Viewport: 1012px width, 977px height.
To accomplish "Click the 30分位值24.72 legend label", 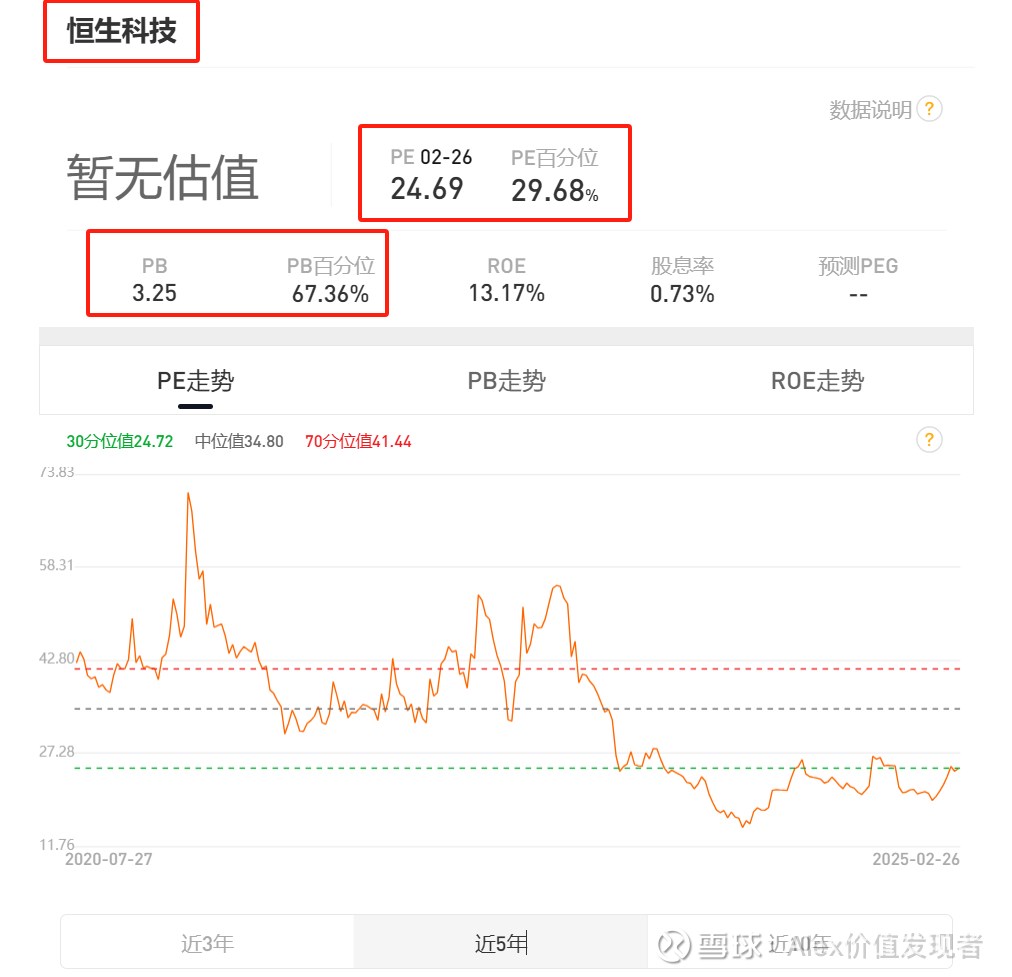I will (120, 441).
